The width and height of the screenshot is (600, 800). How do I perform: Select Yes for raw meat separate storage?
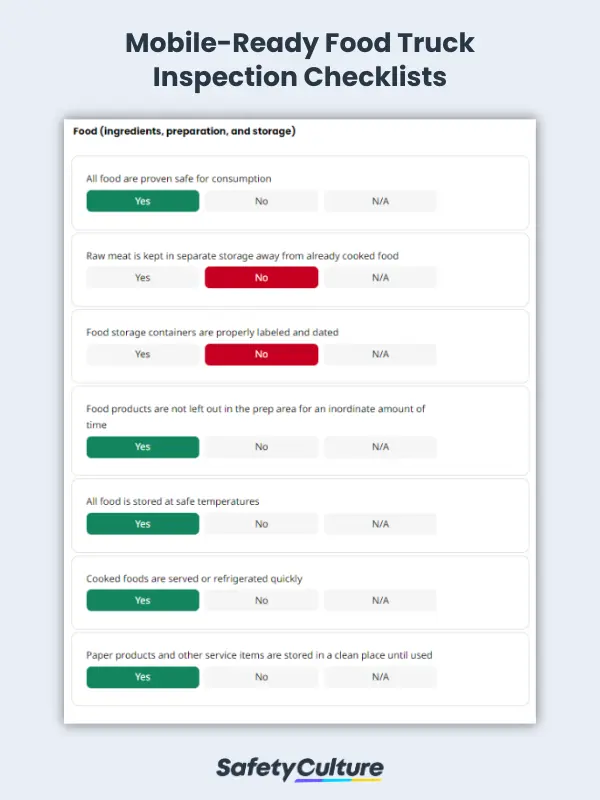[143, 278]
